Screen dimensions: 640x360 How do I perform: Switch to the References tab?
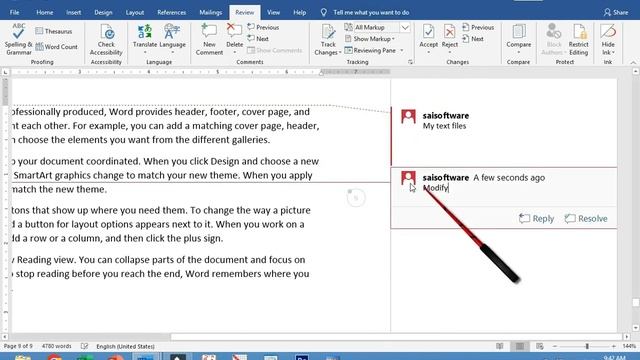171,12
